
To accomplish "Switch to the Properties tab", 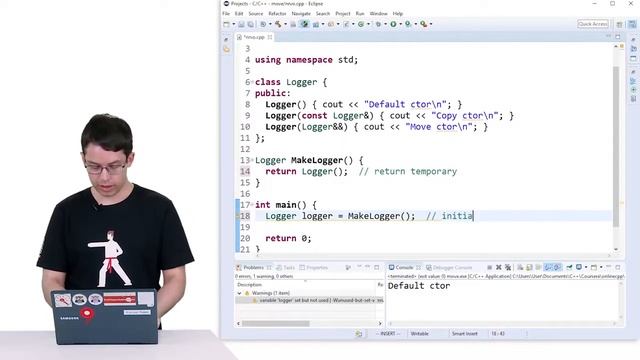I will [314, 268].
